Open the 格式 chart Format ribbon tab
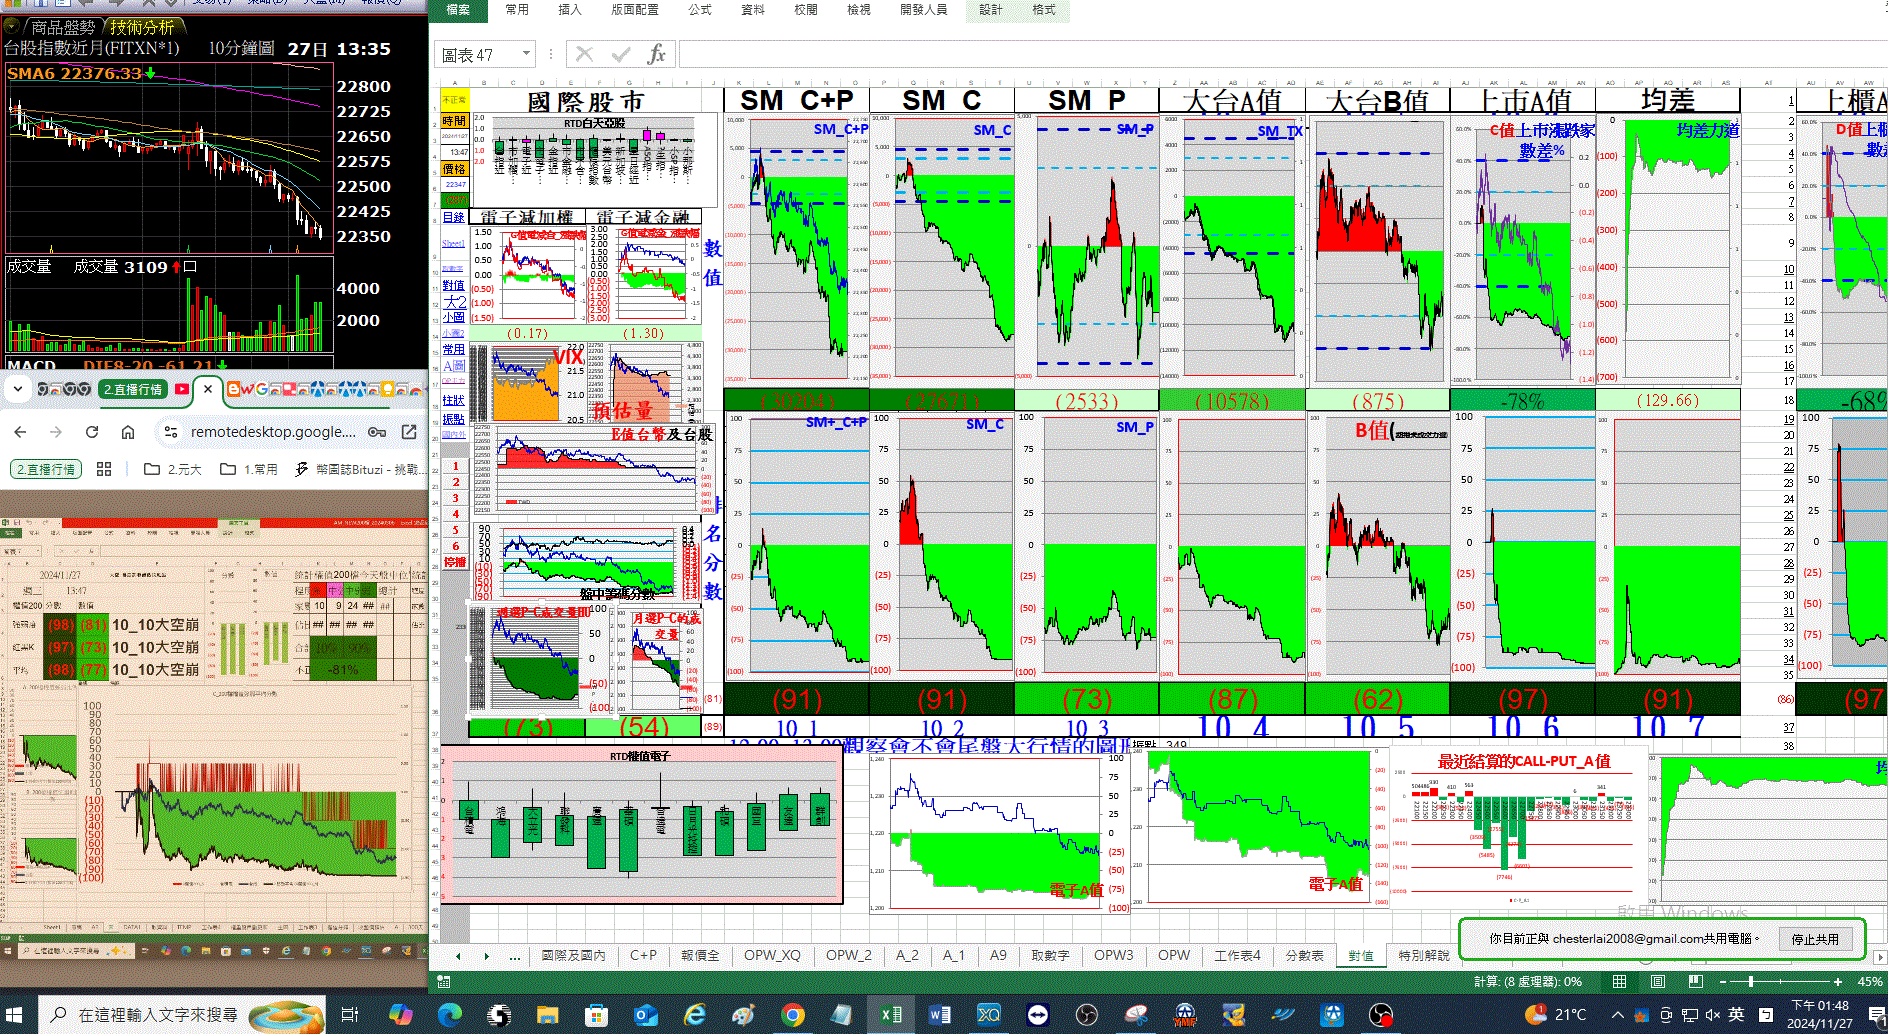 (1044, 10)
